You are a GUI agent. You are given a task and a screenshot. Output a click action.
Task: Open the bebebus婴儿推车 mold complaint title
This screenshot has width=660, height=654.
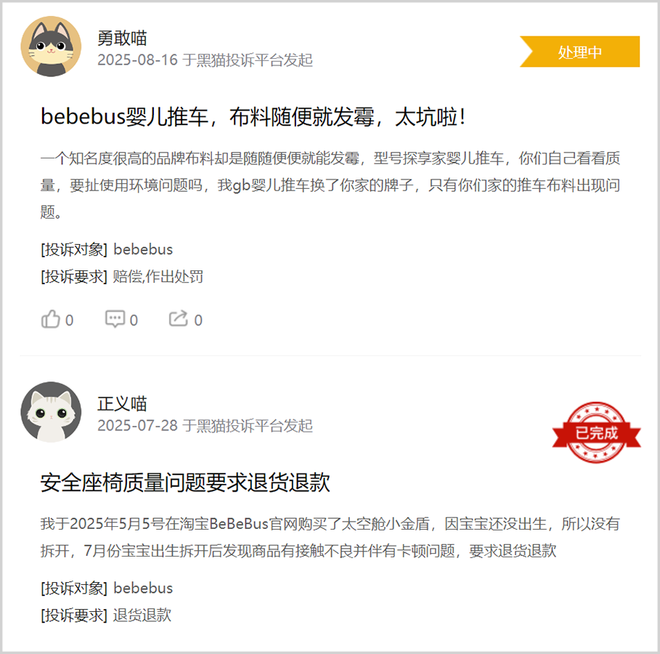253,117
